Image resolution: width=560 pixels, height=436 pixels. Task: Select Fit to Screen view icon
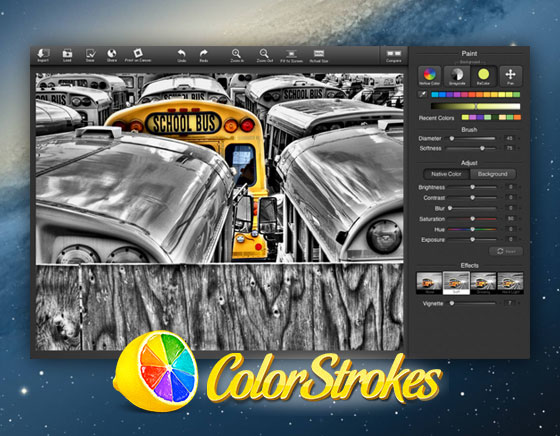coord(291,56)
